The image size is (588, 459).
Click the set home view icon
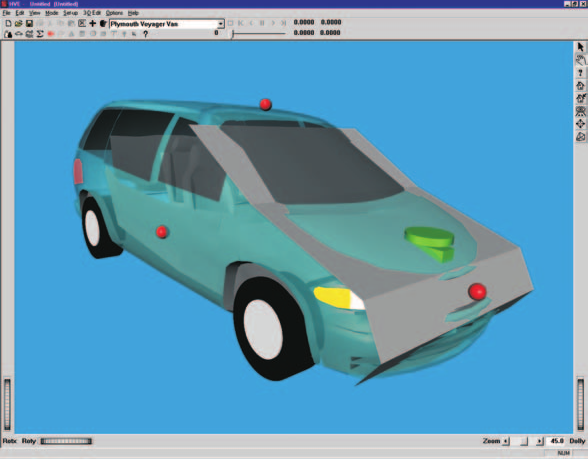[580, 98]
